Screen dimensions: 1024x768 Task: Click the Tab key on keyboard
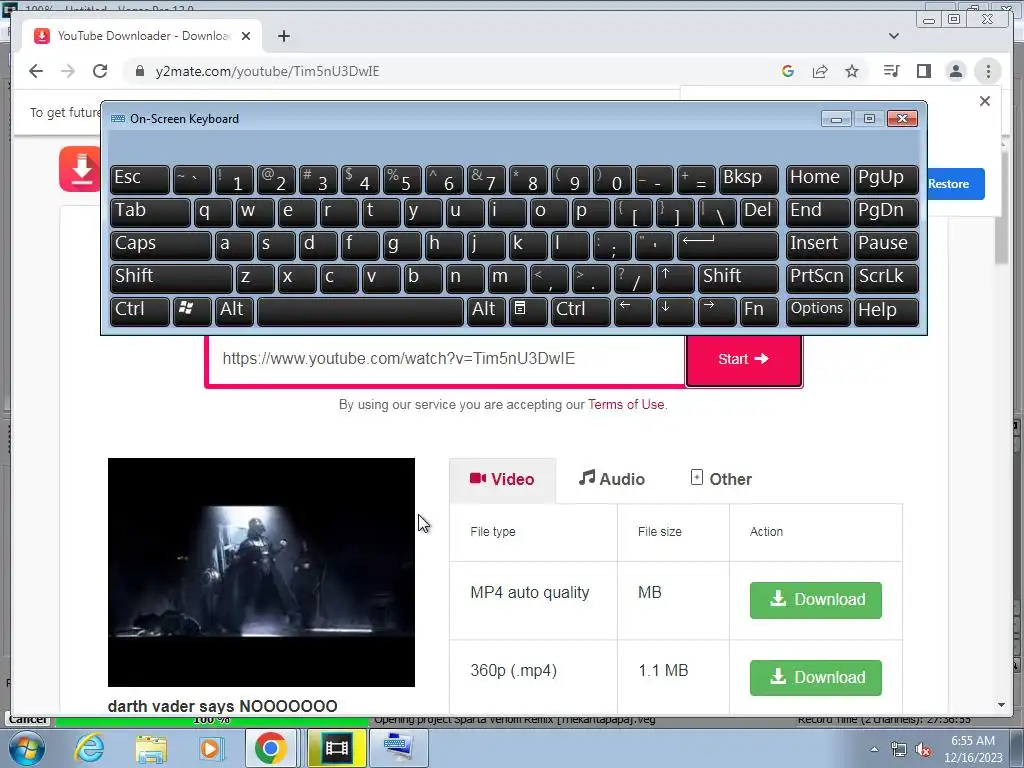[x=150, y=212]
